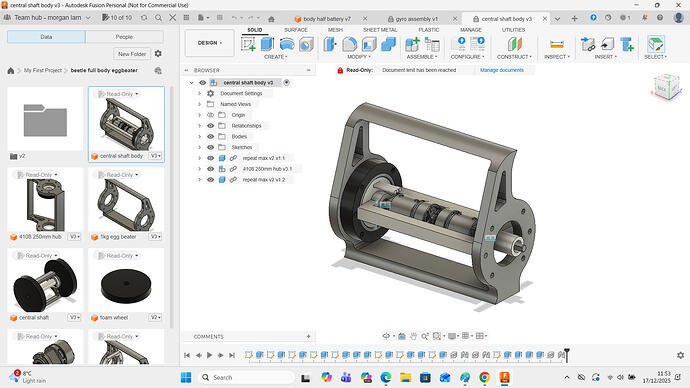The height and width of the screenshot is (388, 690).
Task: Expand the Sketches folder
Action: pyautogui.click(x=199, y=147)
